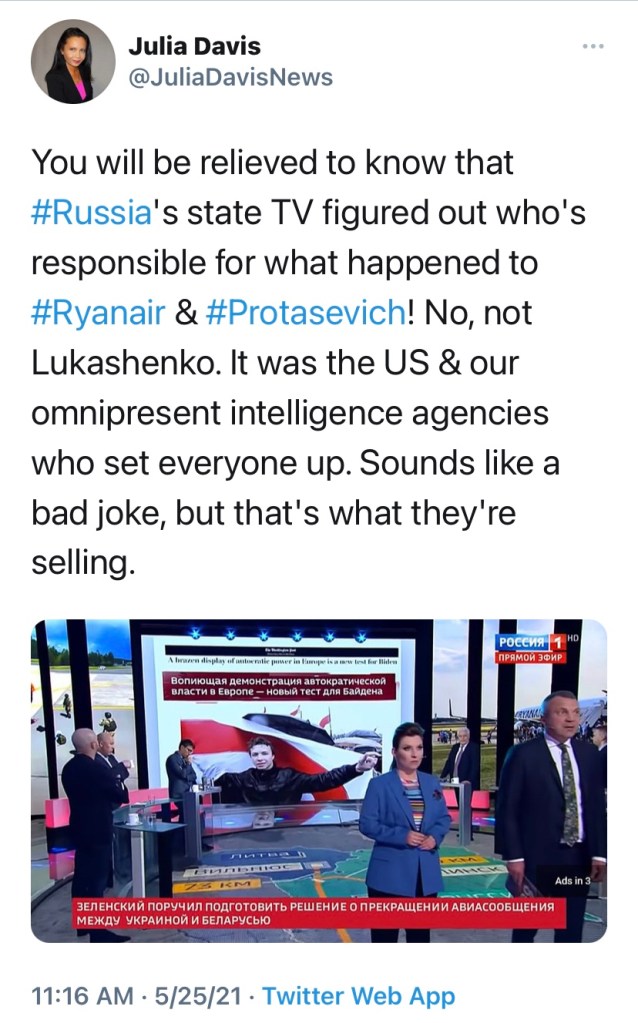The width and height of the screenshot is (638, 1023).
Task: Click the dark Russian headline caption in video
Action: pyautogui.click(x=279, y=688)
